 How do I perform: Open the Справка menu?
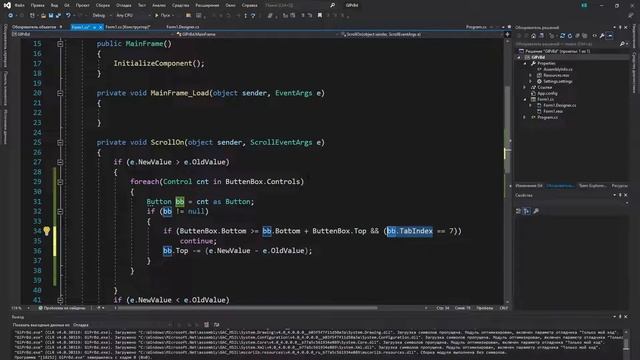click(x=249, y=5)
